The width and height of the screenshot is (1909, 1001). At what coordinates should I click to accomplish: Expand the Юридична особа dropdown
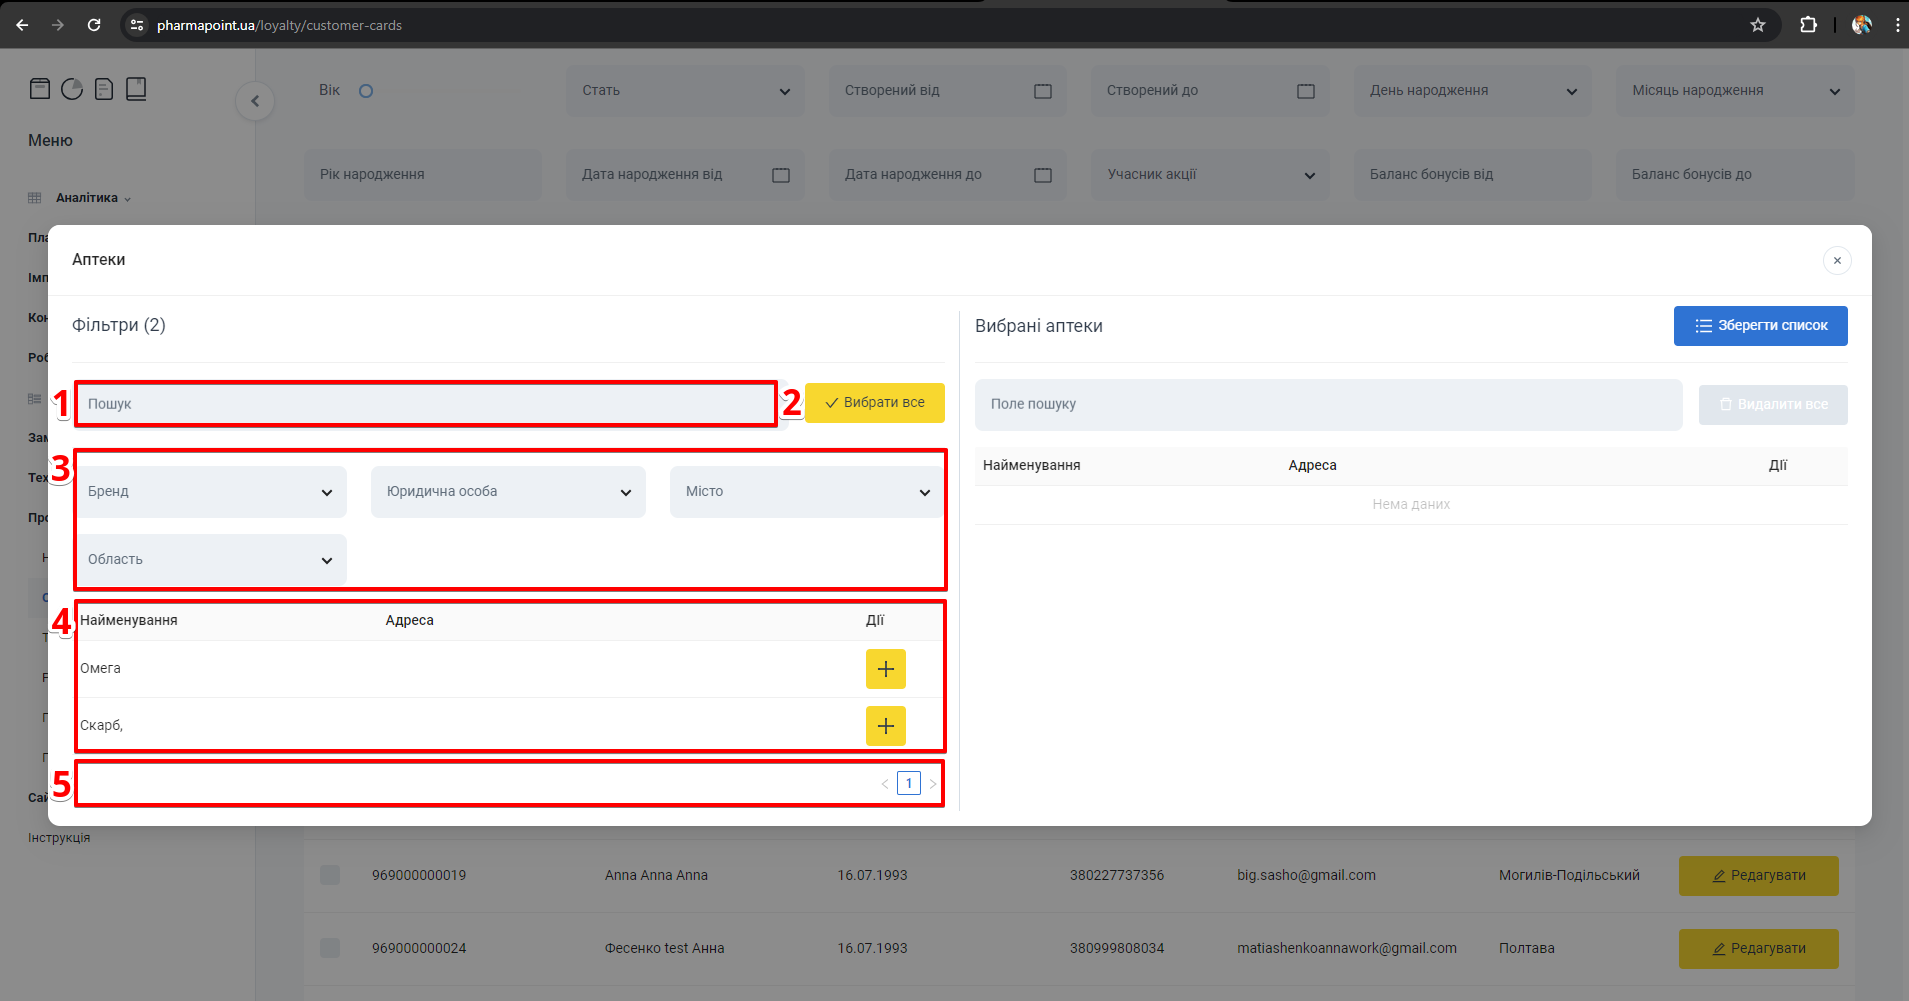(508, 492)
